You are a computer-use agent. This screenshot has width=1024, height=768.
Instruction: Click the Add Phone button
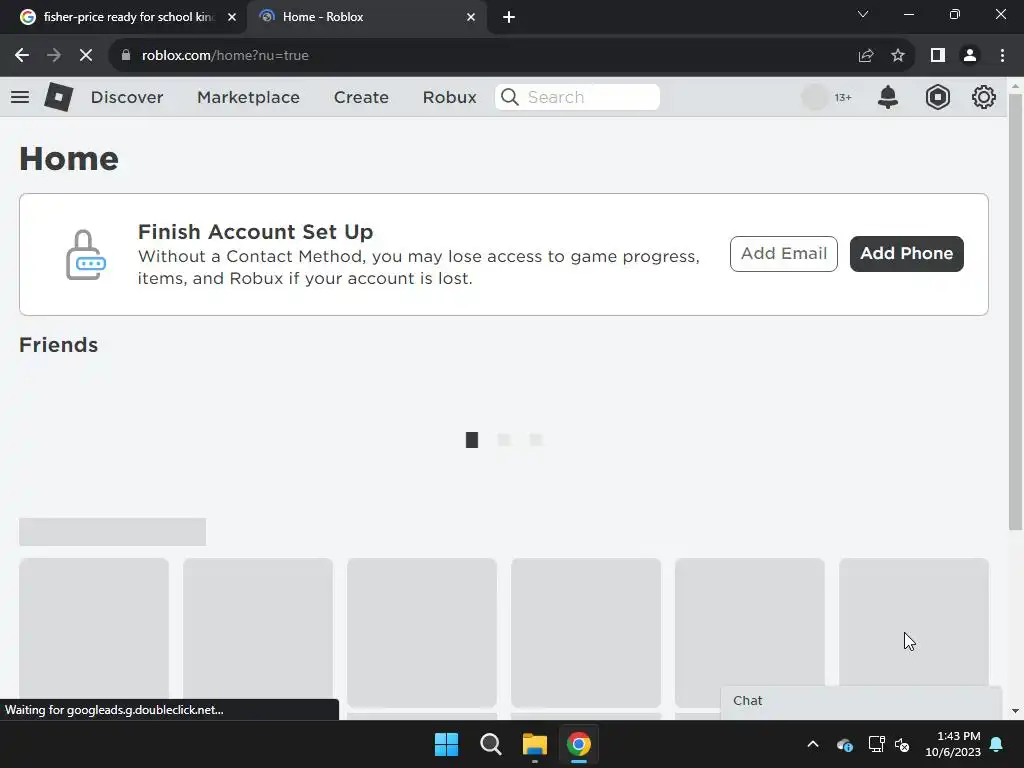click(906, 253)
